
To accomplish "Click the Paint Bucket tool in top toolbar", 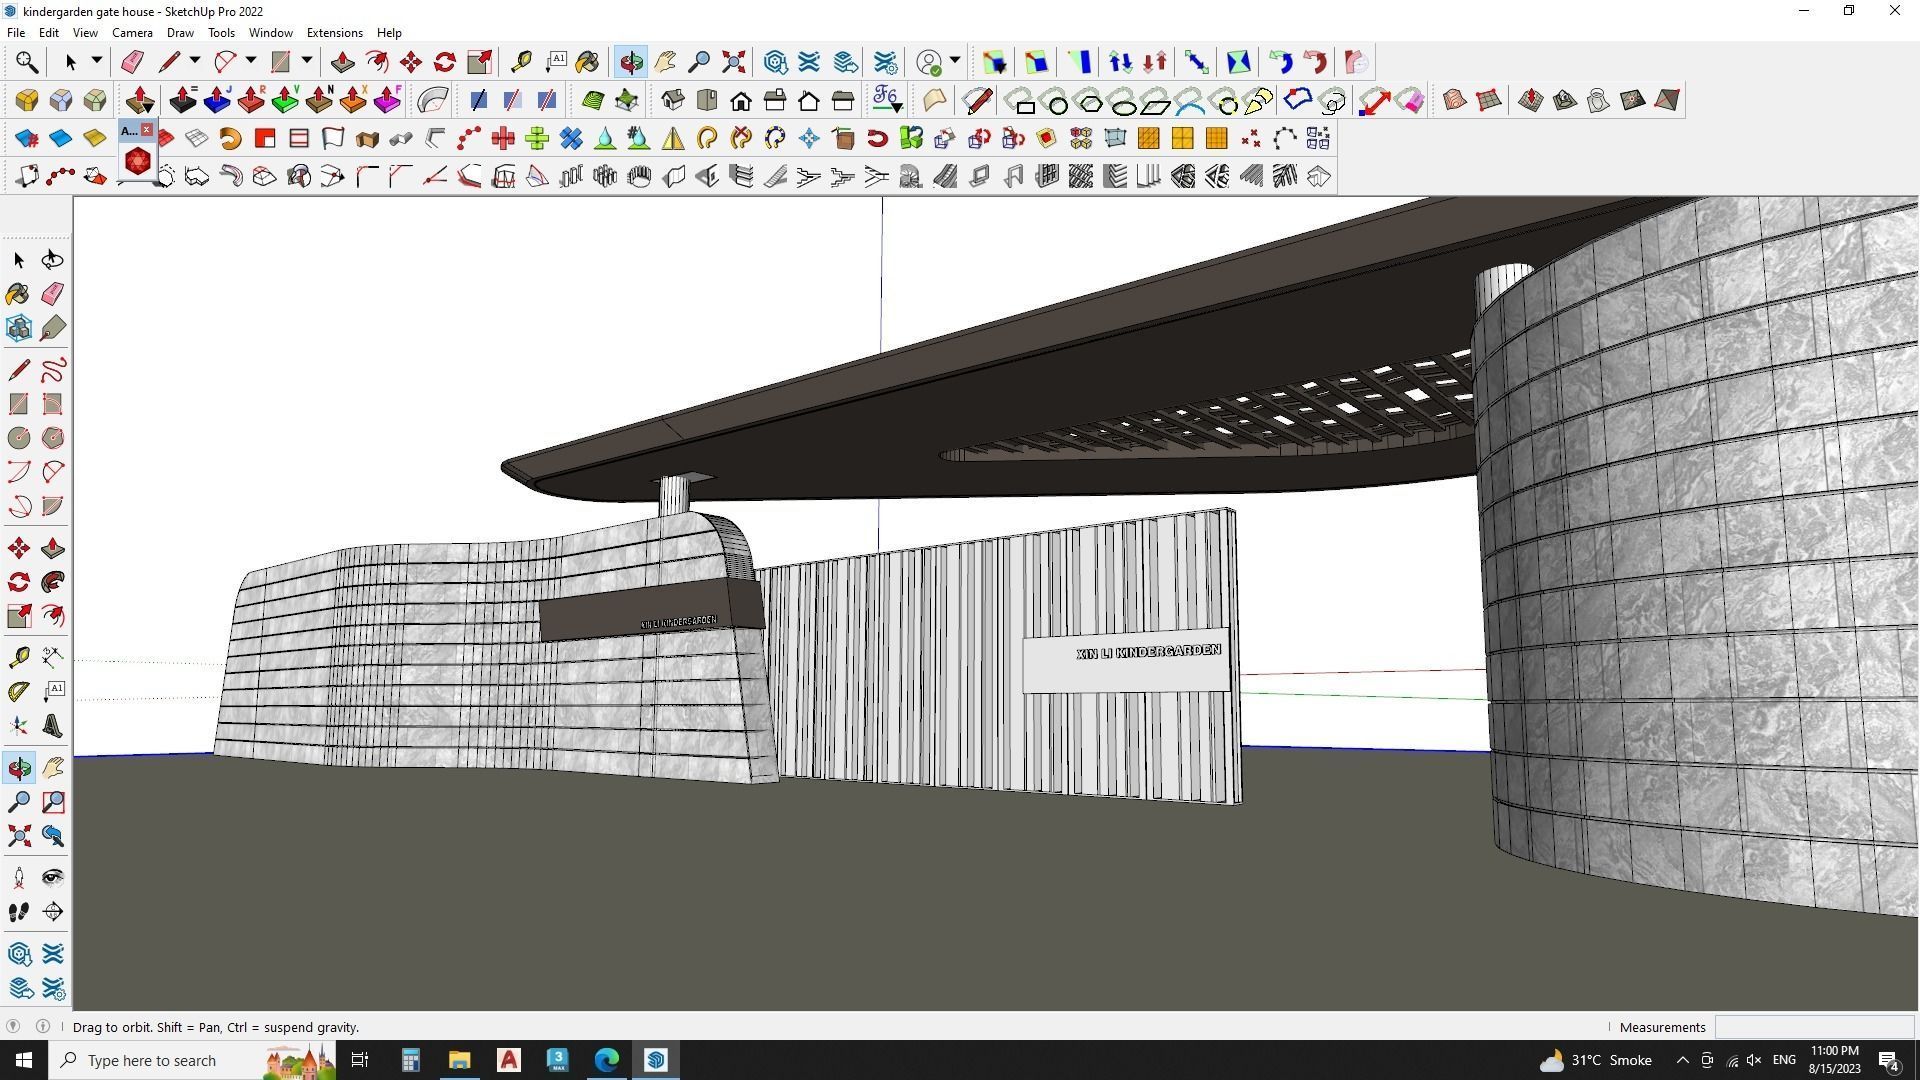I will click(587, 62).
